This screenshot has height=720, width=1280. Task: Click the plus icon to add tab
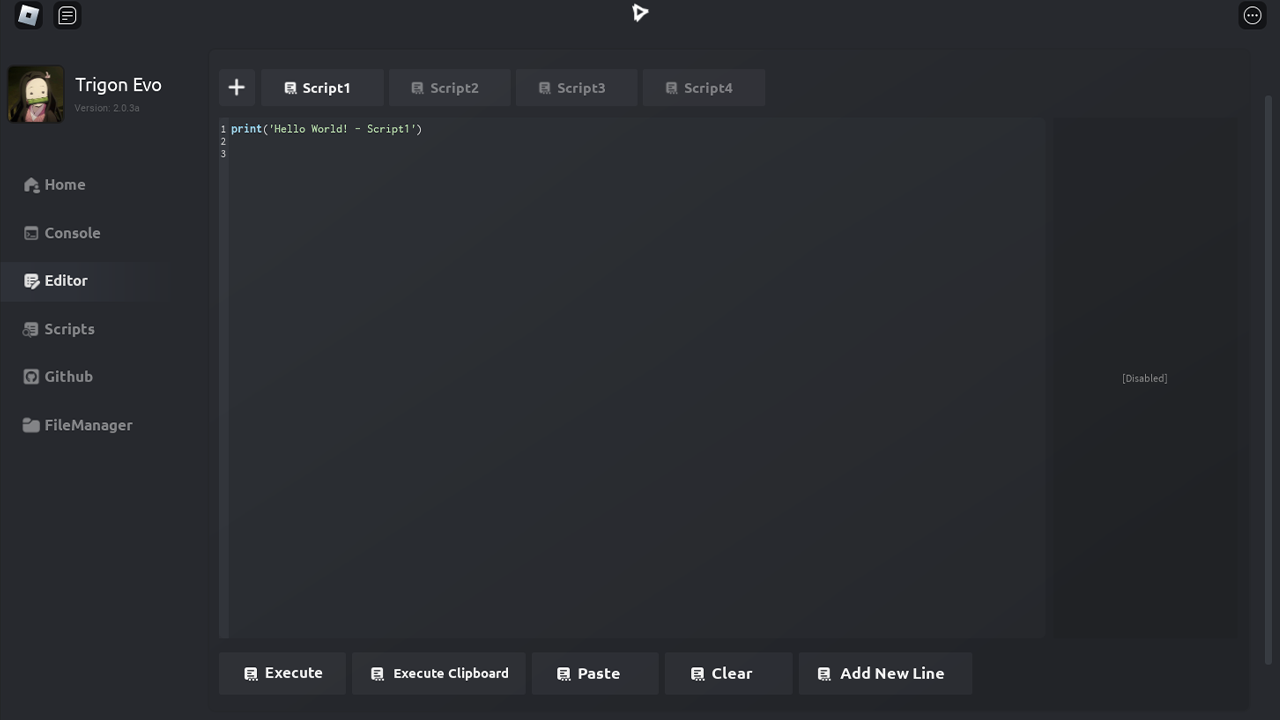pyautogui.click(x=236, y=88)
